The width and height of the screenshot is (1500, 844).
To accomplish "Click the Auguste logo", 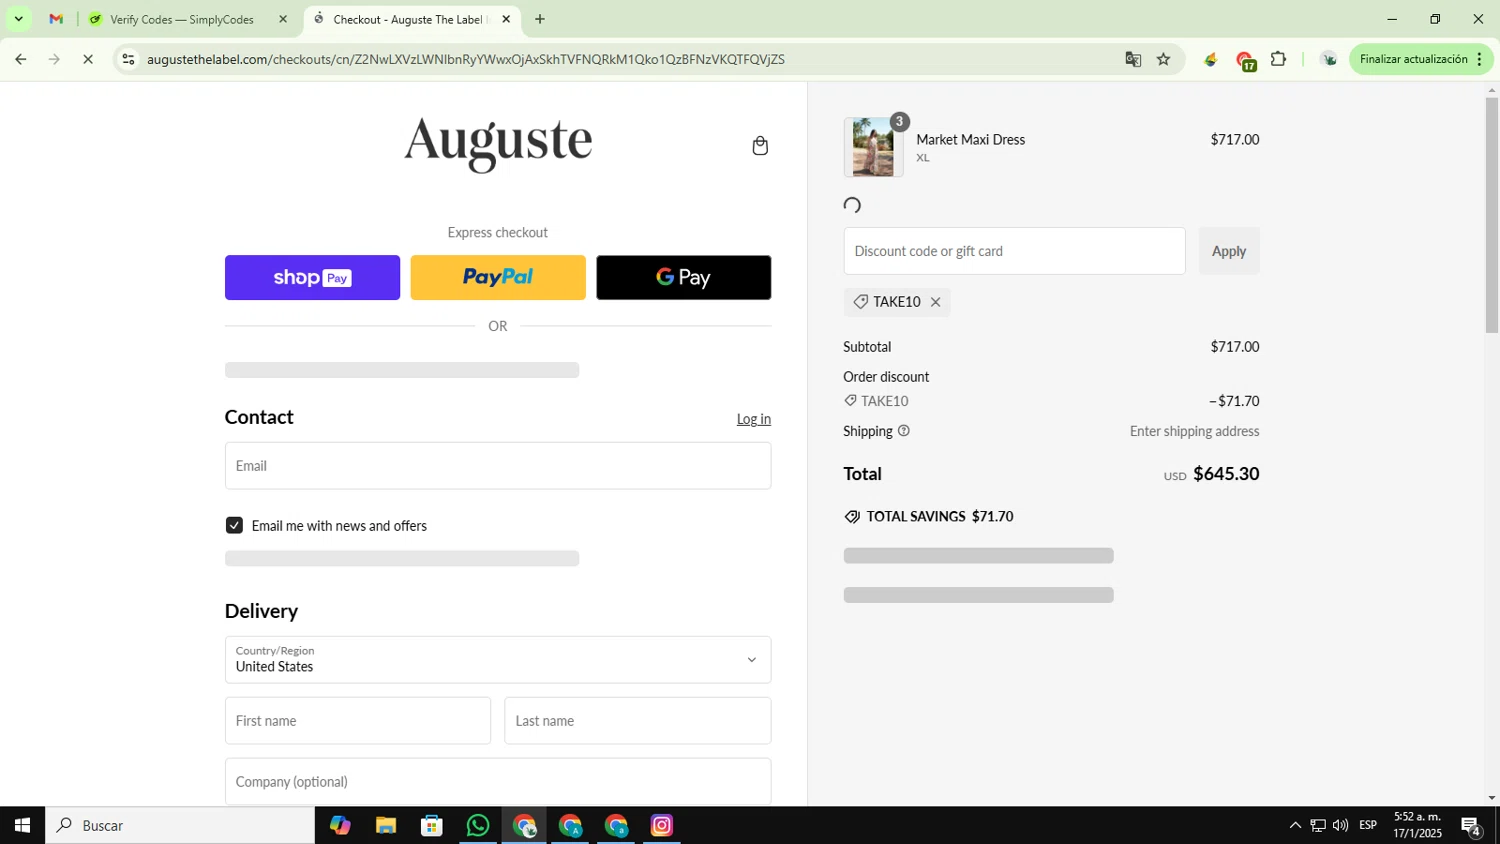I will pos(498,144).
